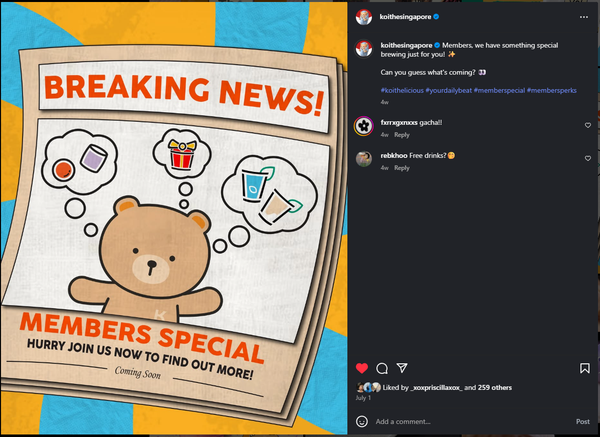Like the gacha comment by fxrrxgxnxxs
600x437 pixels.
coord(588,125)
